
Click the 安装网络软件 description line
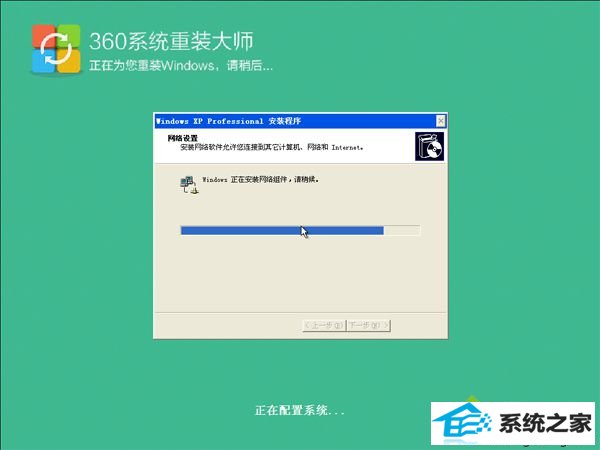pos(272,147)
